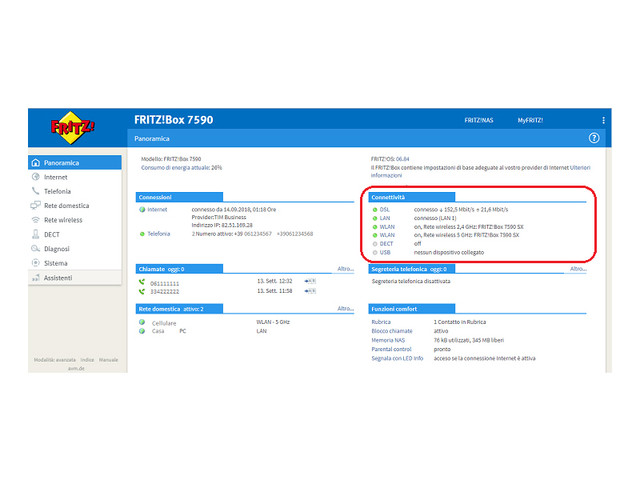Open the Ulteriori informazioni link
The height and width of the screenshot is (480, 640).
click(580, 167)
